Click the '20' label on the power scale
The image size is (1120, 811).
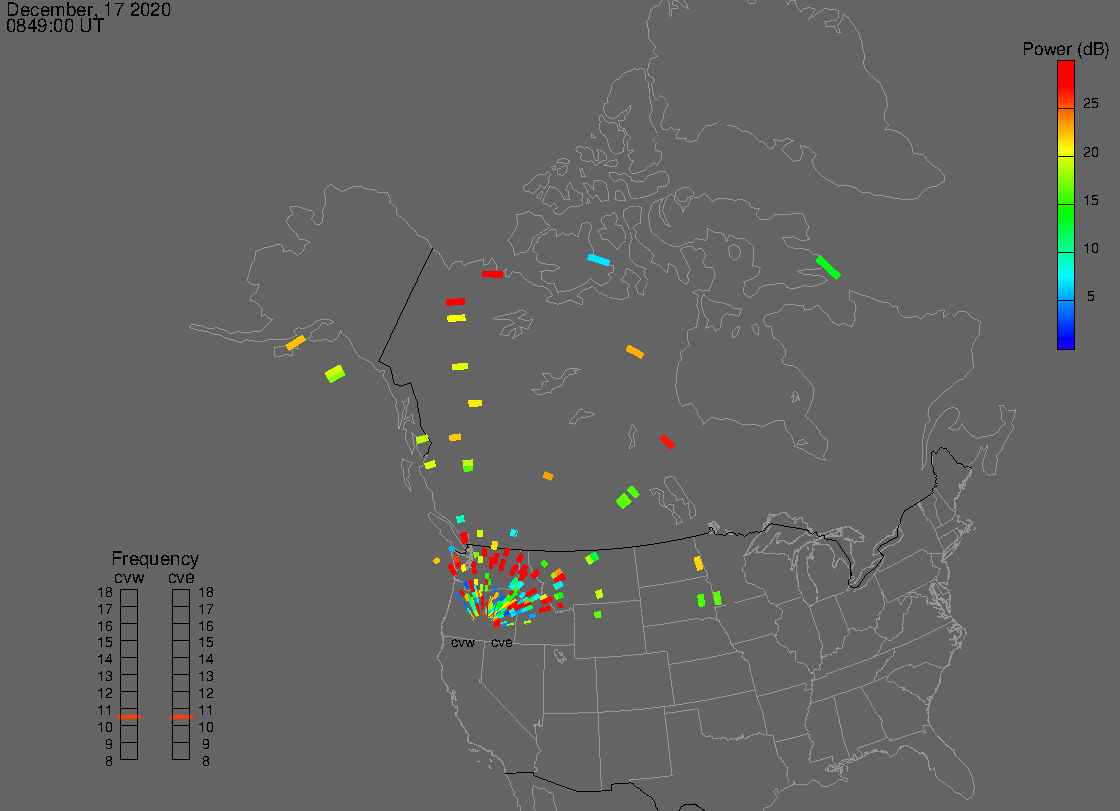pyautogui.click(x=1091, y=152)
